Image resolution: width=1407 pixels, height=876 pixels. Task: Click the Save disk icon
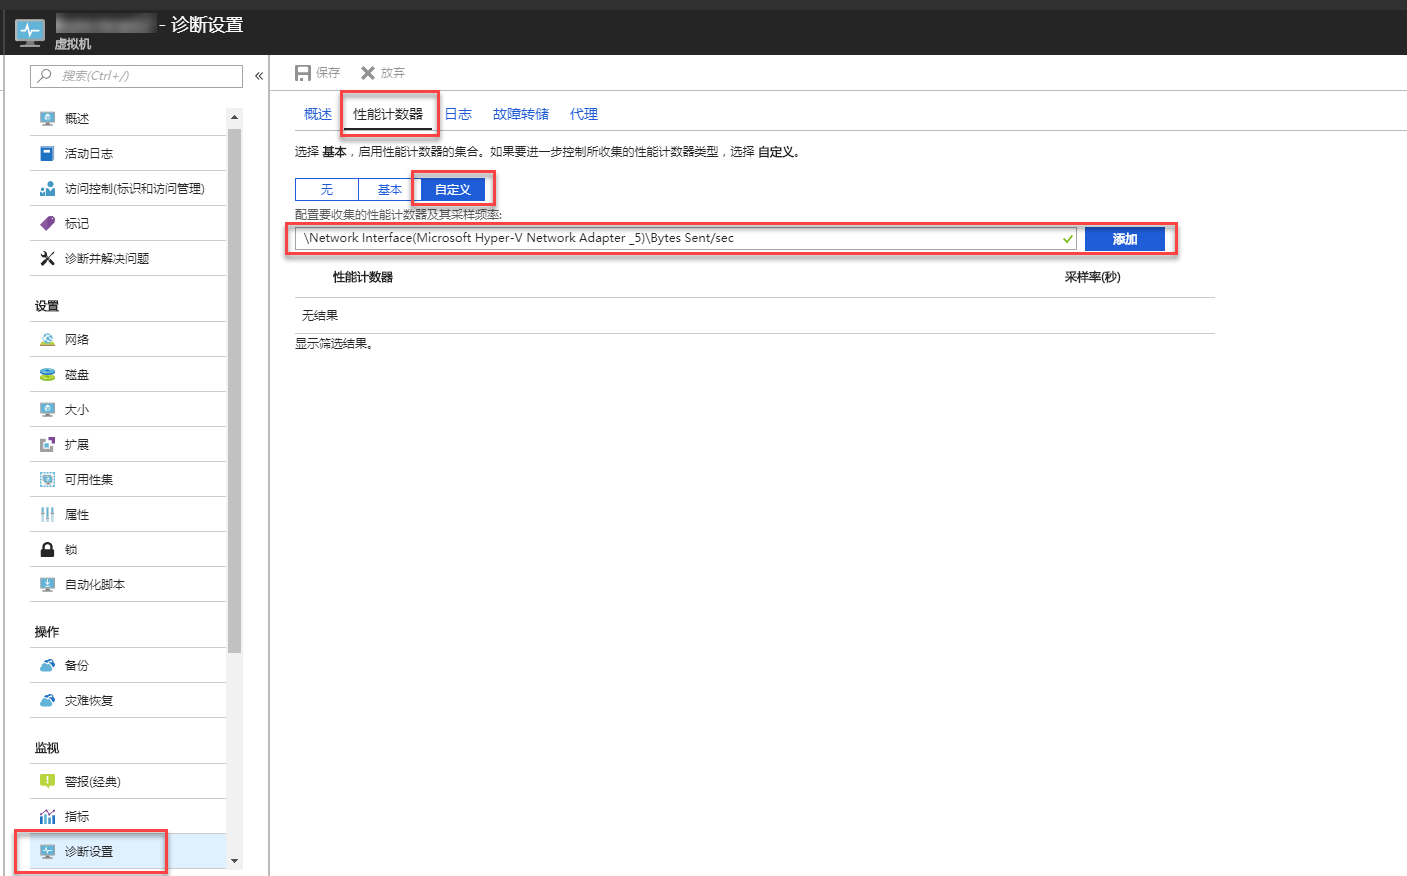pyautogui.click(x=303, y=73)
